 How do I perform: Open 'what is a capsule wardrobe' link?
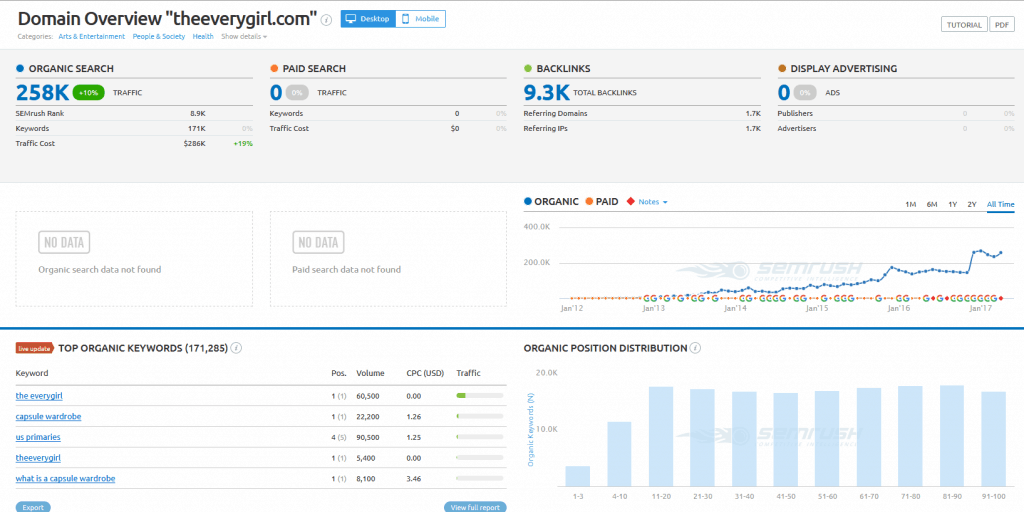pos(65,479)
